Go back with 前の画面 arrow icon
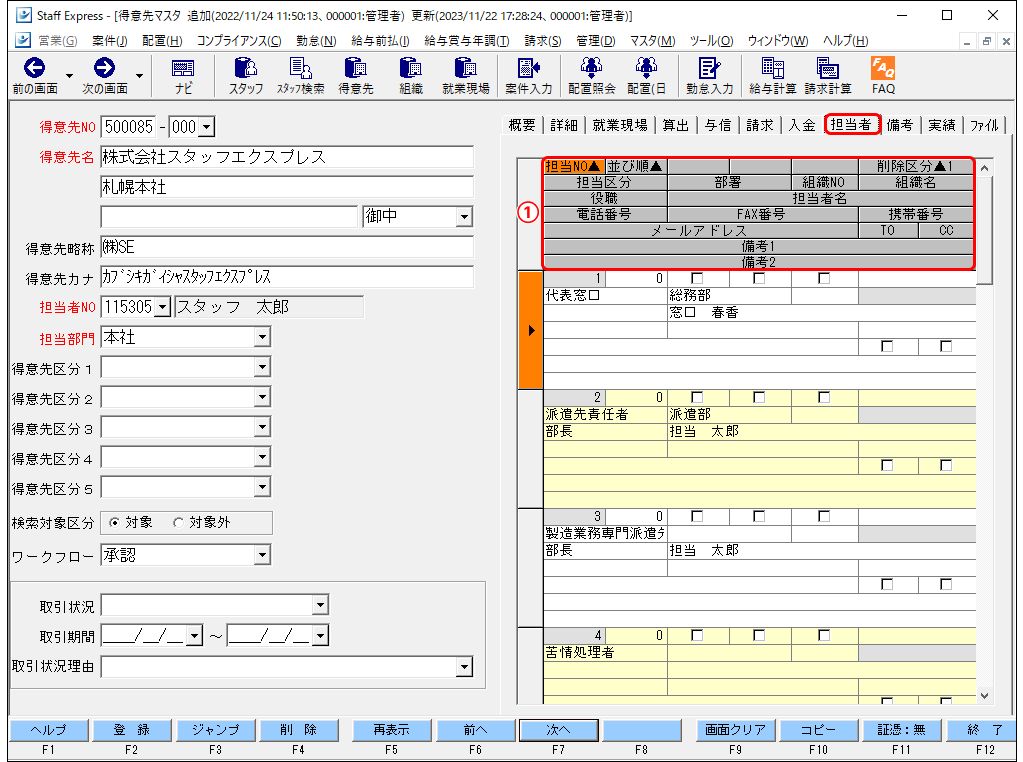Image resolution: width=1023 pixels, height=762 pixels. (x=35, y=76)
